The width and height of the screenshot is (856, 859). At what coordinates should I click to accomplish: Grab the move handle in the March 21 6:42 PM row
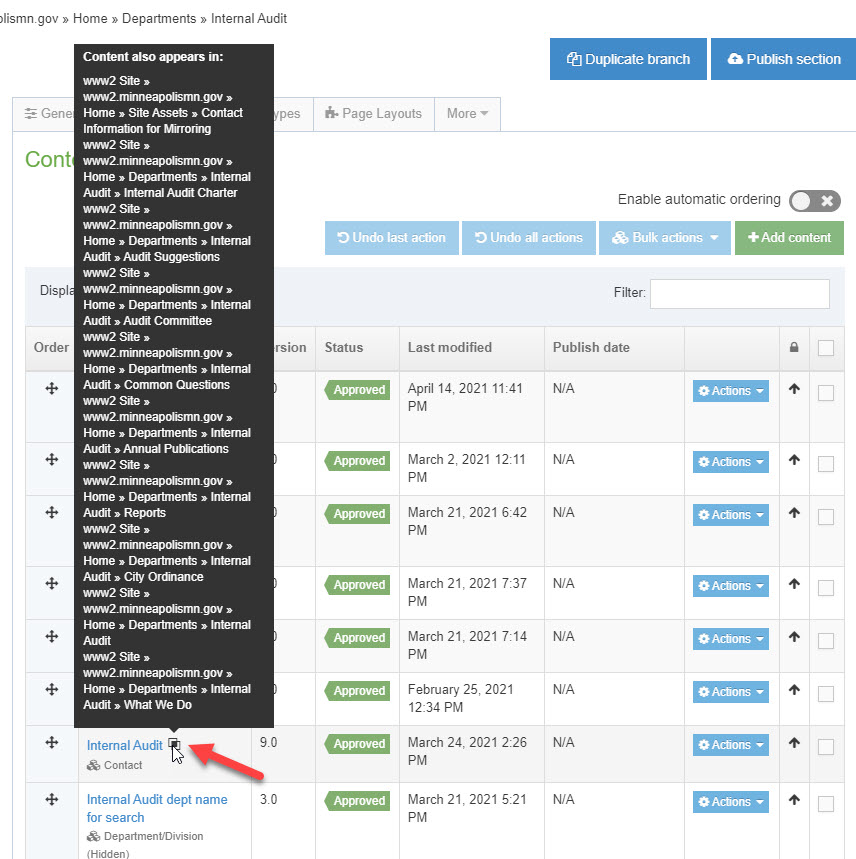pyautogui.click(x=51, y=513)
